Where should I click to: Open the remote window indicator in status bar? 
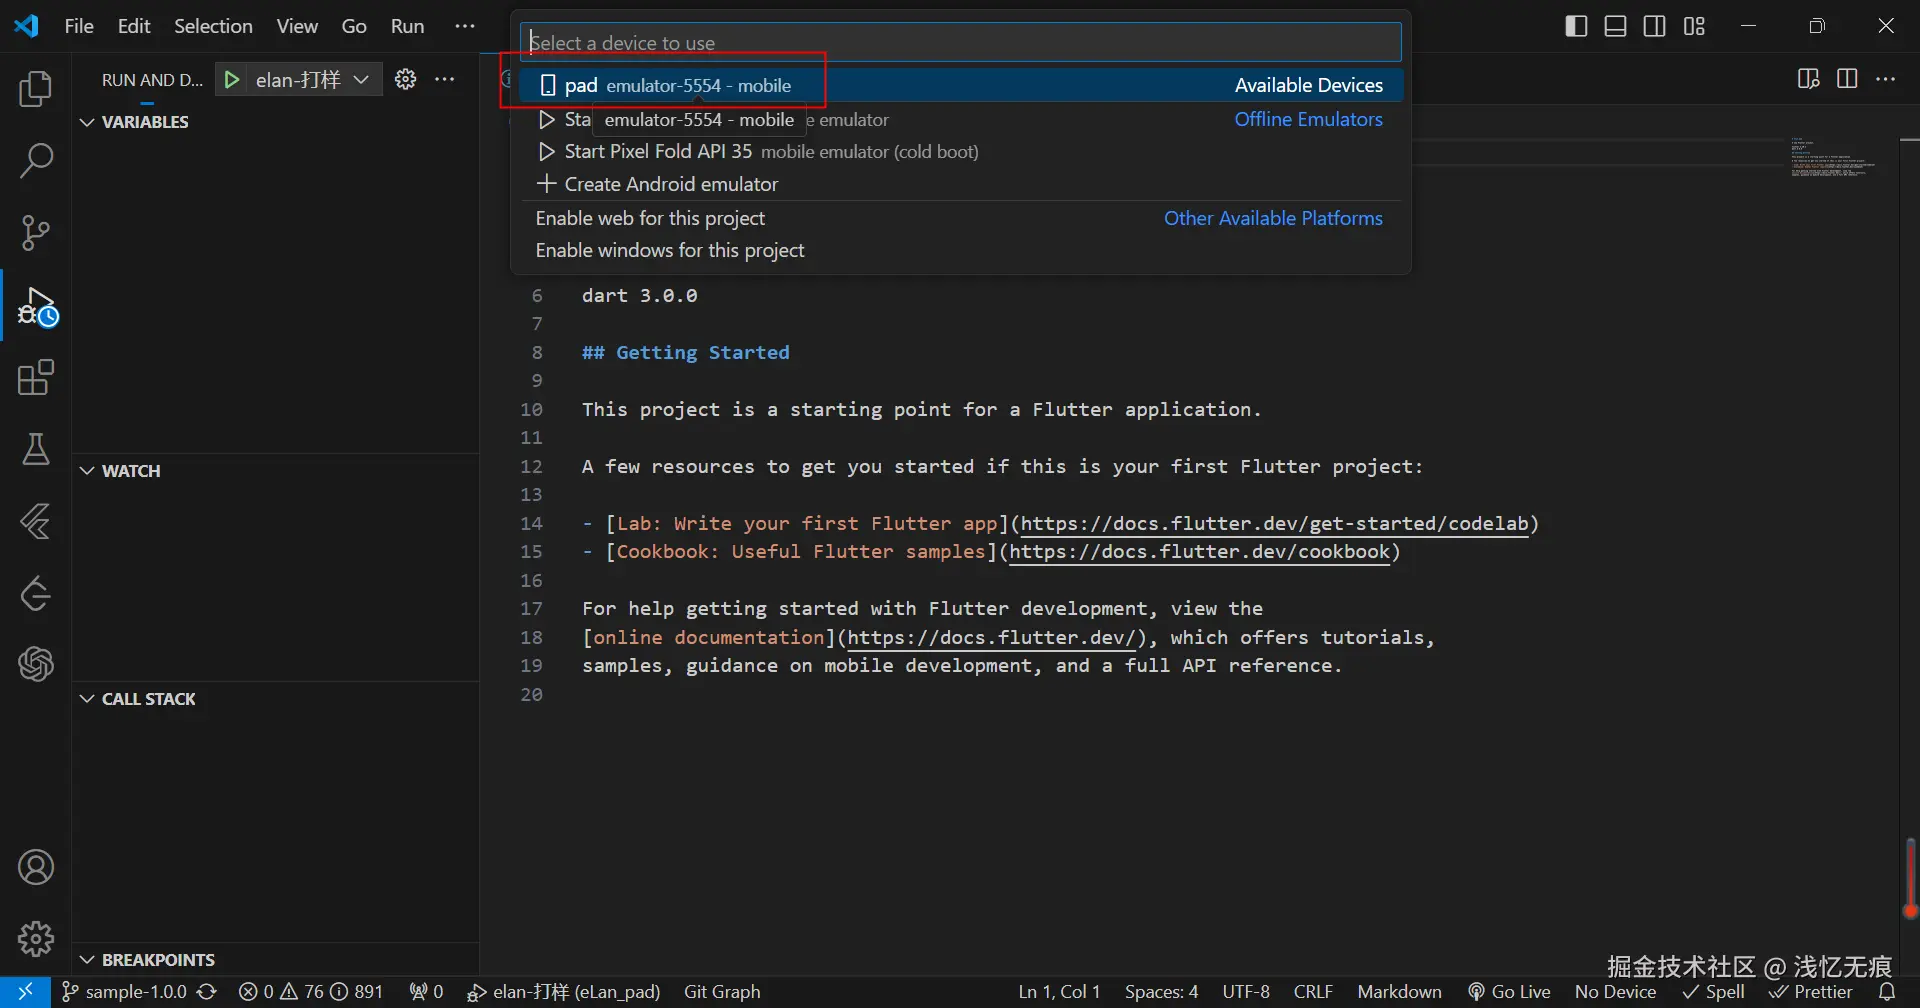25,992
